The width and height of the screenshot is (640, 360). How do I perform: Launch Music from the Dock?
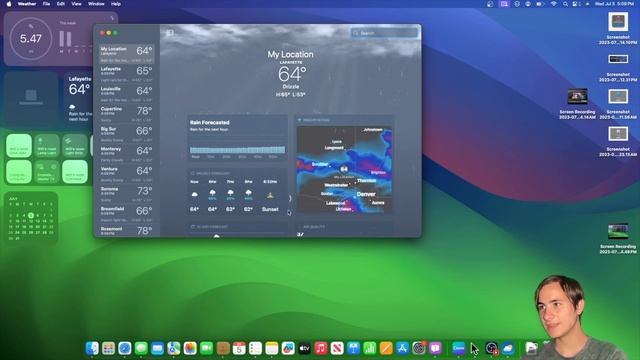click(321, 348)
